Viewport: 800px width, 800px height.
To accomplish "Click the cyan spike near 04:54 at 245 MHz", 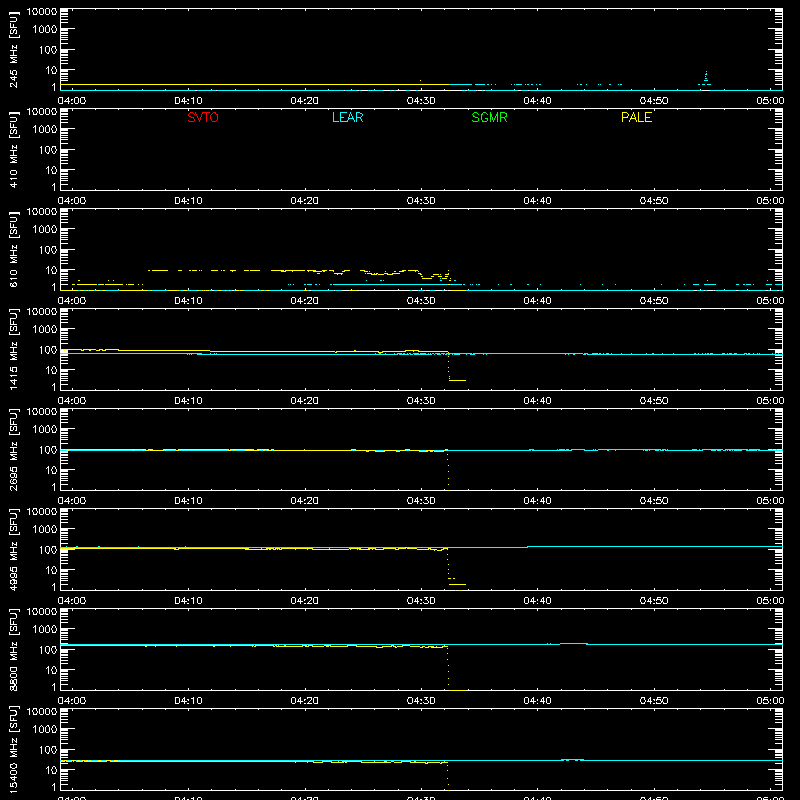I will pos(706,78).
